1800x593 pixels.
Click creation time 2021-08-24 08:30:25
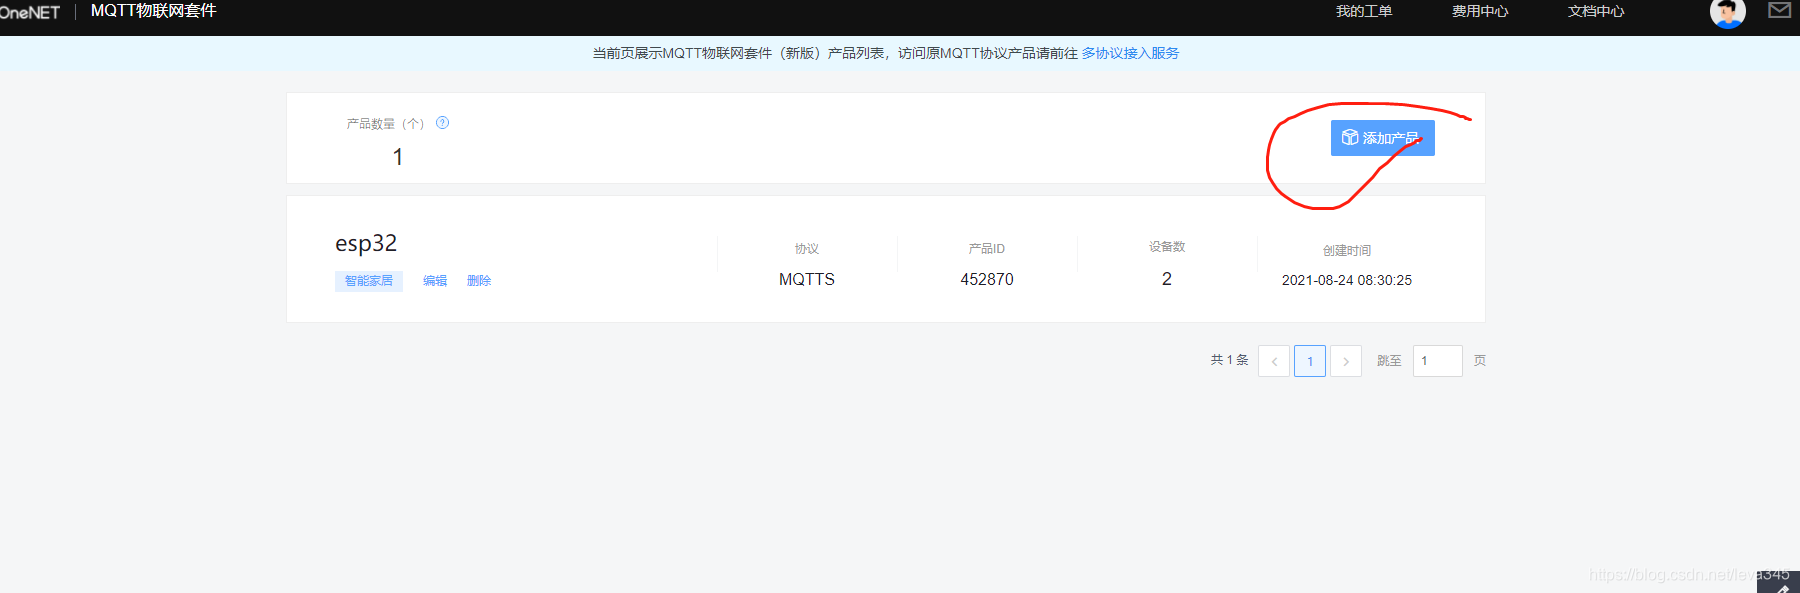click(1347, 280)
